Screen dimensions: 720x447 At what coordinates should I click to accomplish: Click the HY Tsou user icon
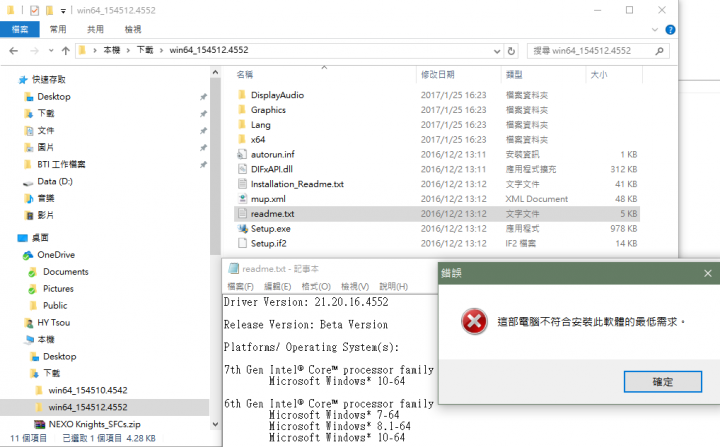[29, 323]
